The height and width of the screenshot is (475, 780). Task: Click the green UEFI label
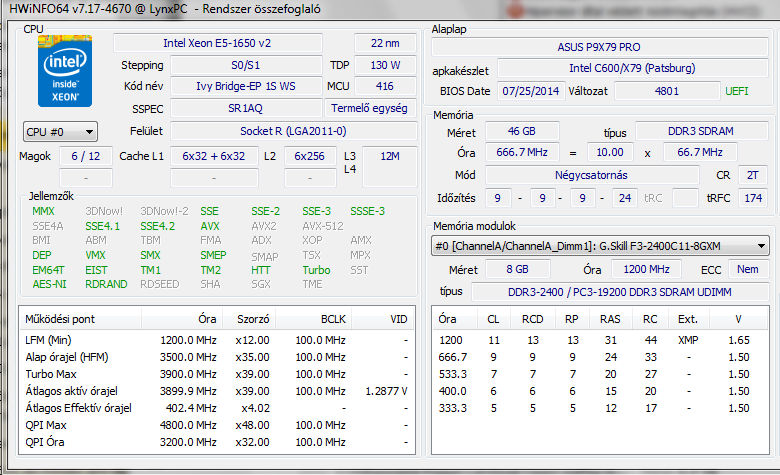737,91
